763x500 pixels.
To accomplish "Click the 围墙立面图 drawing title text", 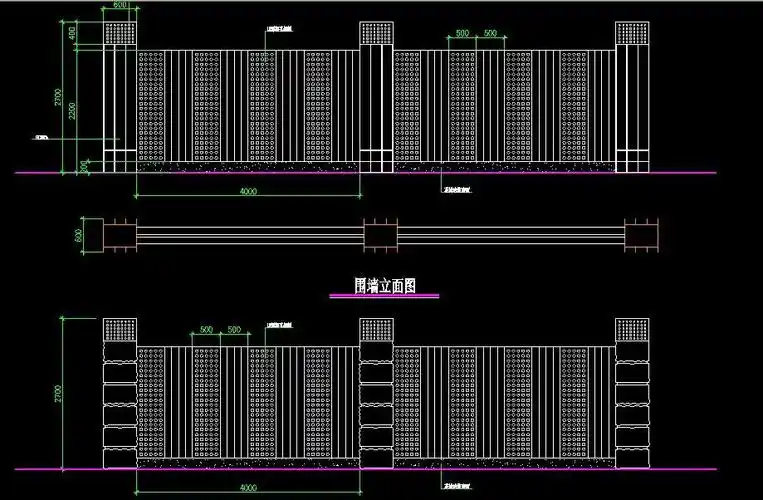I will tap(384, 285).
